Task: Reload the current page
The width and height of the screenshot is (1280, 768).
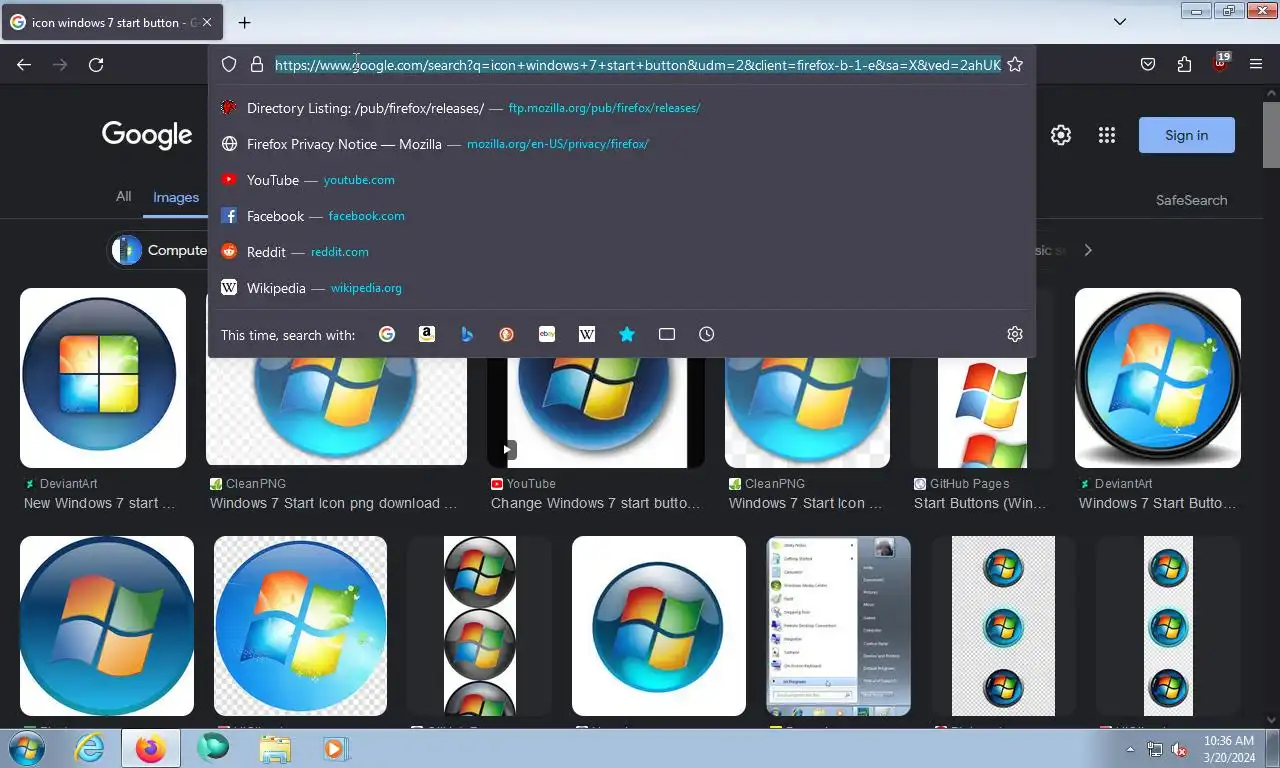Action: [96, 64]
